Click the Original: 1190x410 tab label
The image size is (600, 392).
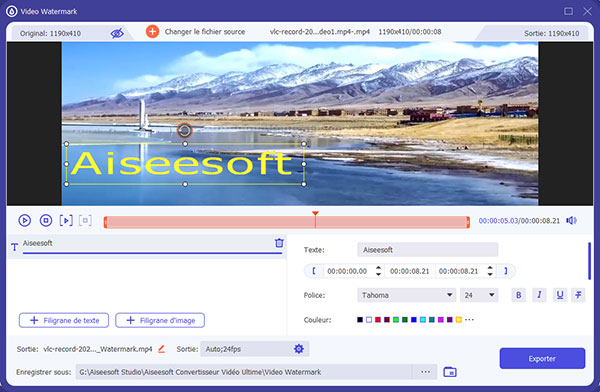[x=50, y=33]
